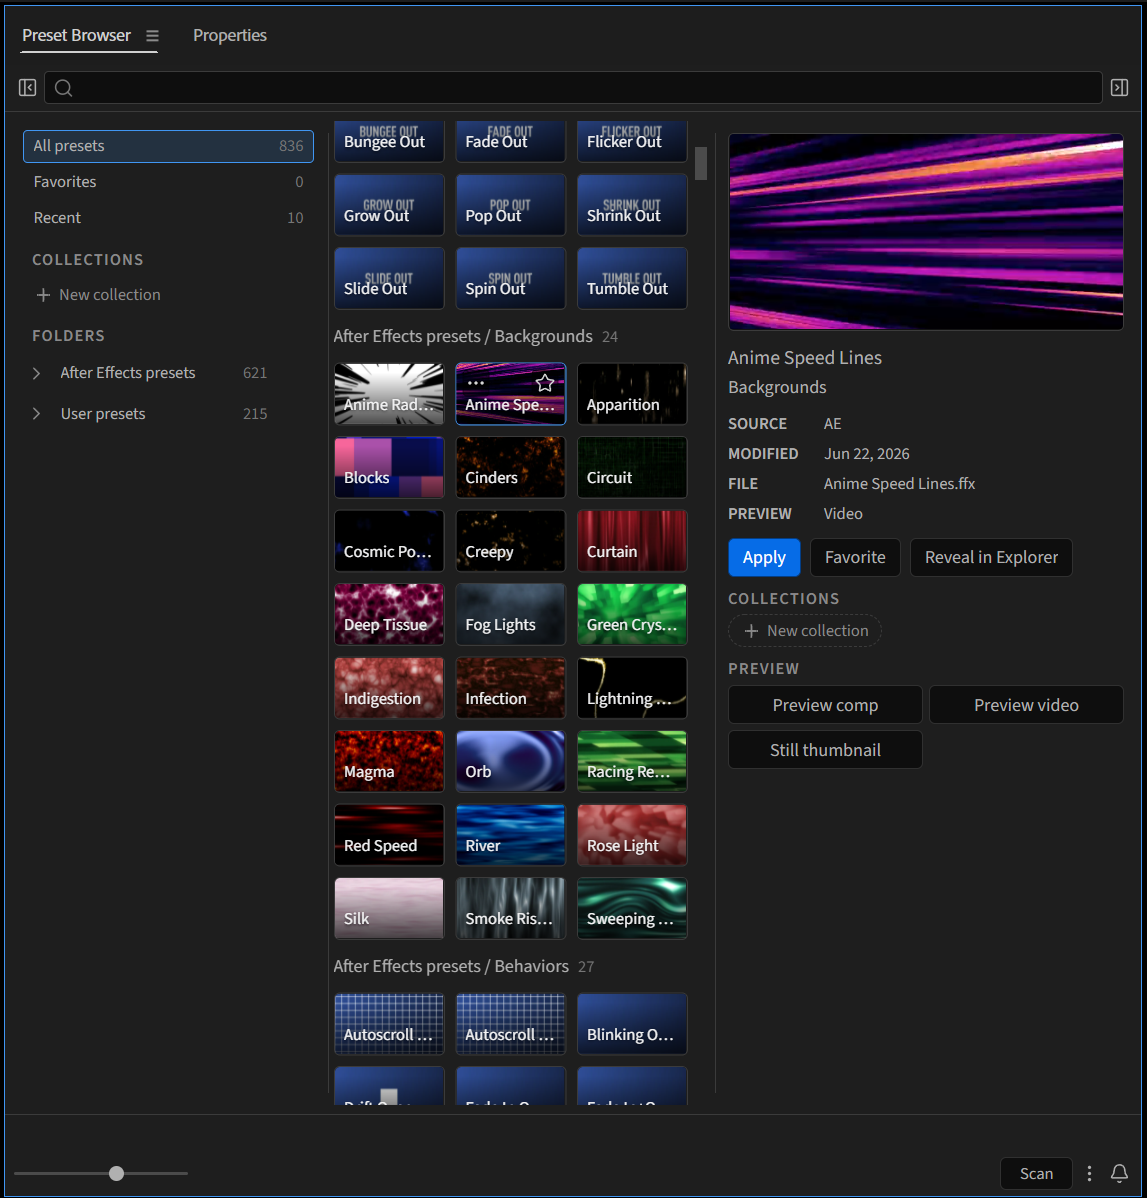Select the Green Crystals preset thumbnail
The height and width of the screenshot is (1198, 1147).
click(x=632, y=614)
